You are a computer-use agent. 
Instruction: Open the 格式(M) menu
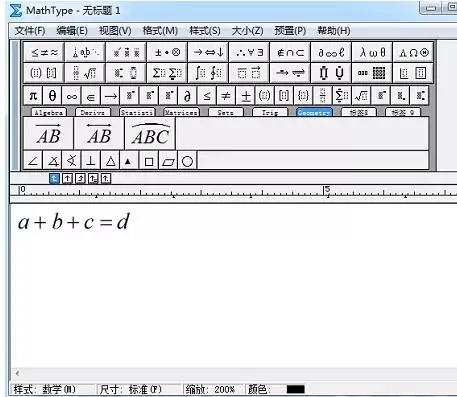(160, 31)
